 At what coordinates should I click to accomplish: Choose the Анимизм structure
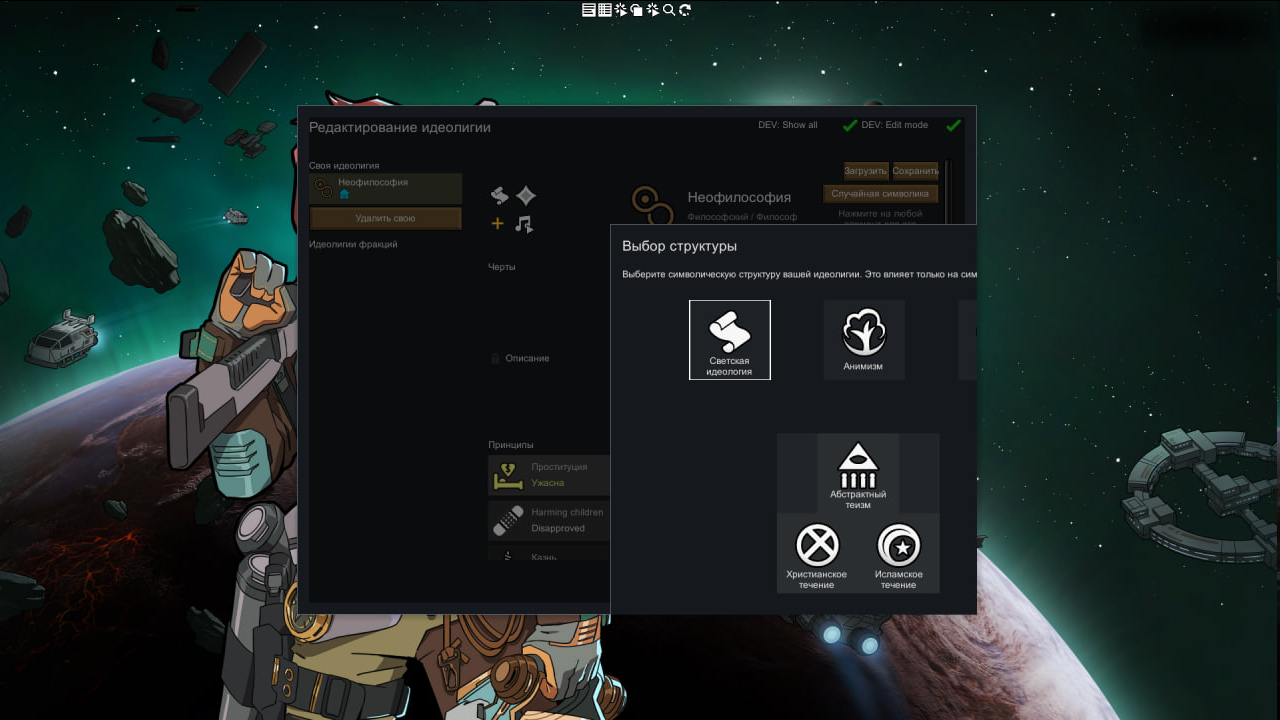864,340
